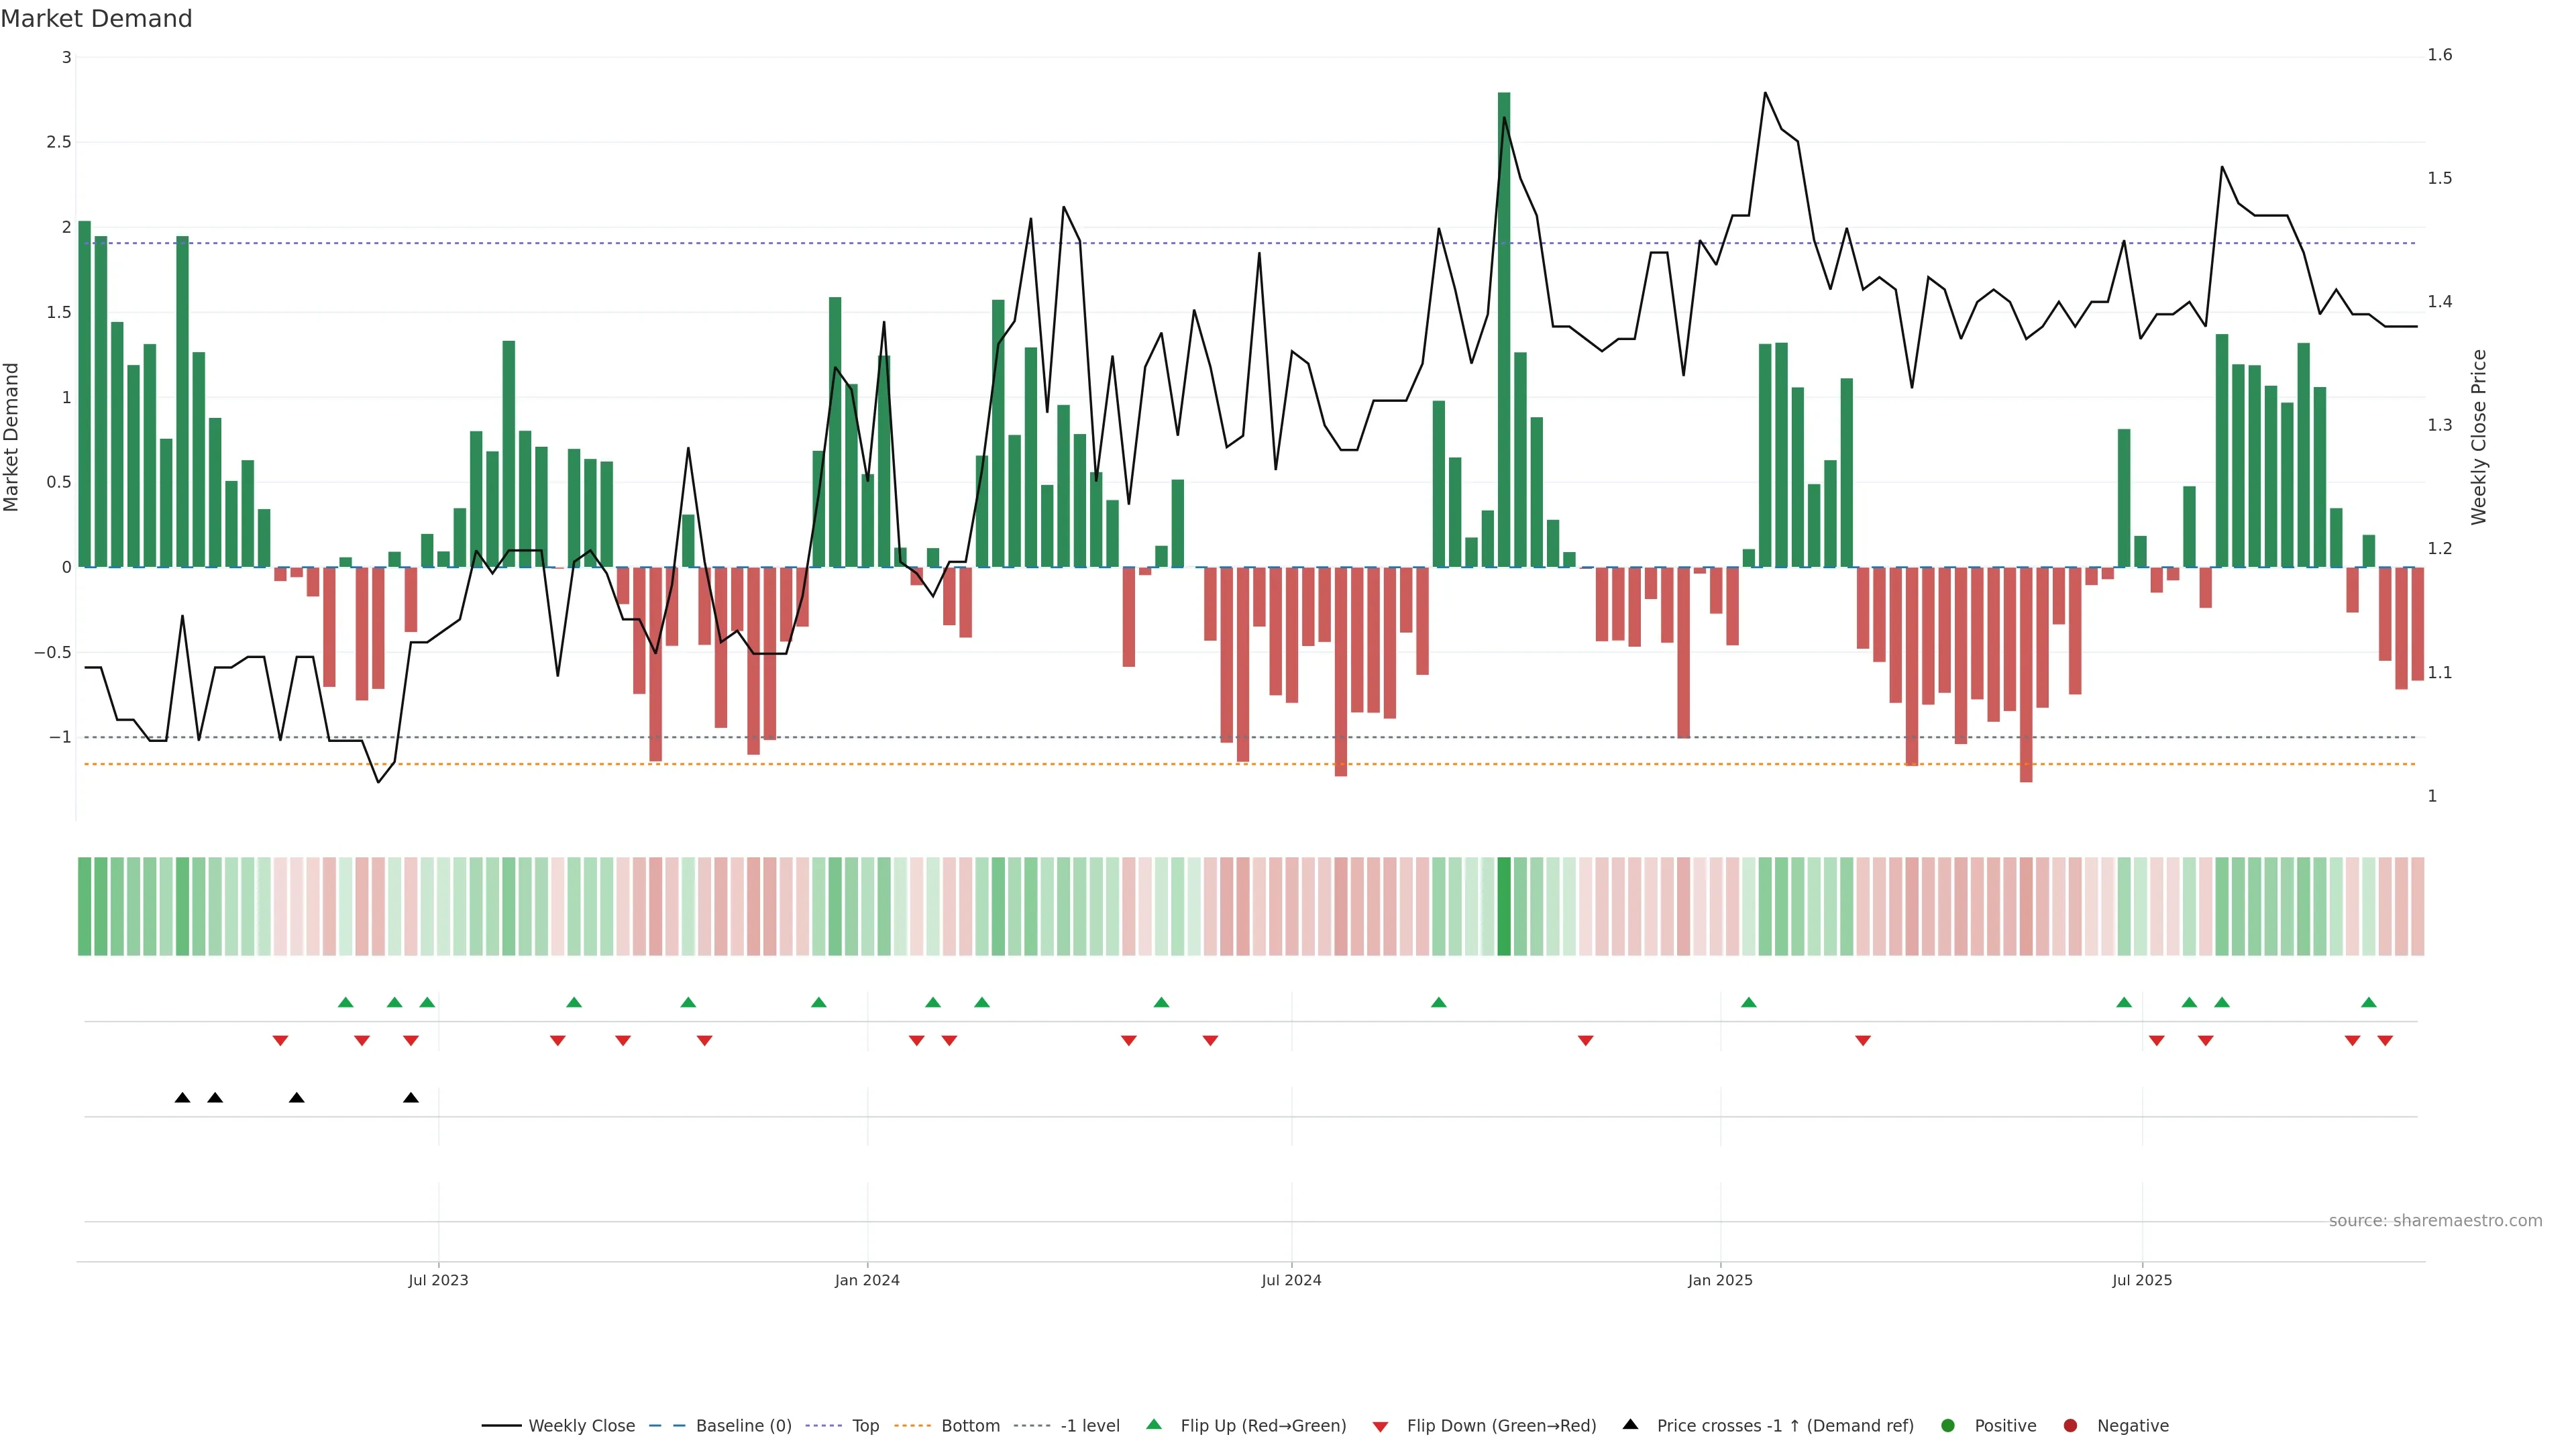Hide the Weekly Close series label
Screen dimensions: 2576x1449
[581, 1426]
